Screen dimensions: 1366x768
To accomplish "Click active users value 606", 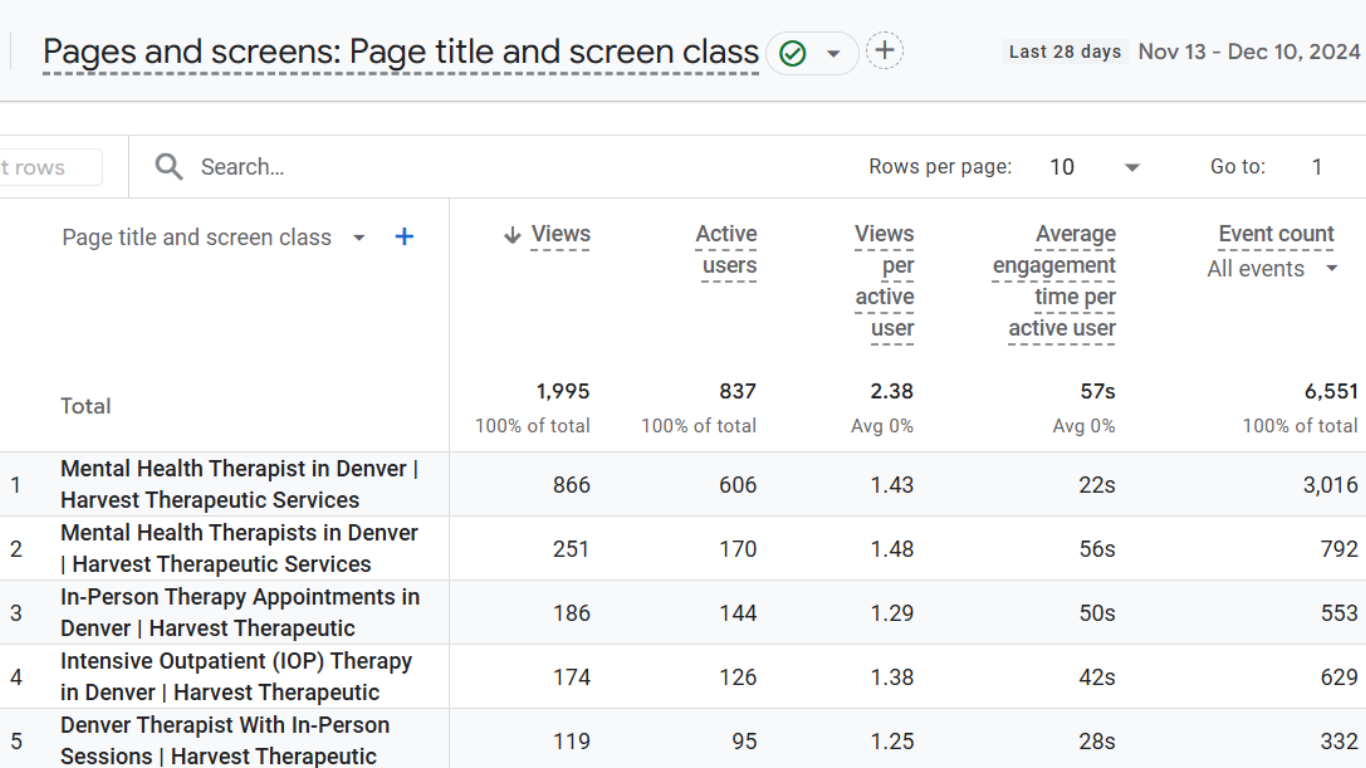I will point(737,485).
